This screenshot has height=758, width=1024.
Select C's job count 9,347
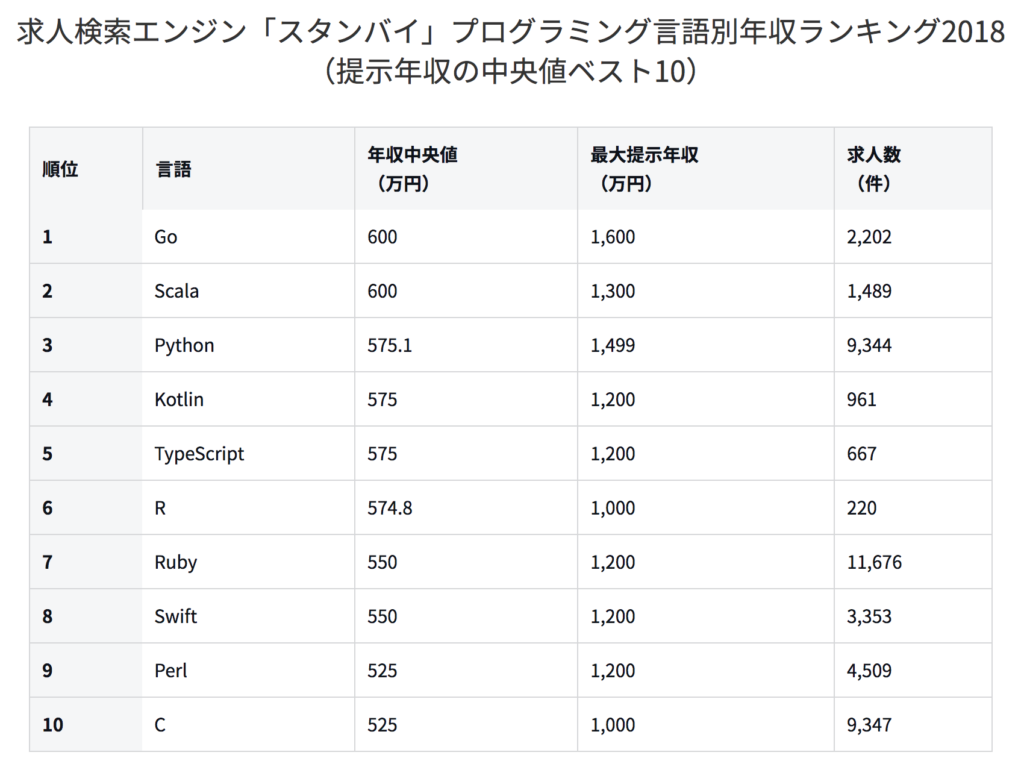pyautogui.click(x=869, y=724)
